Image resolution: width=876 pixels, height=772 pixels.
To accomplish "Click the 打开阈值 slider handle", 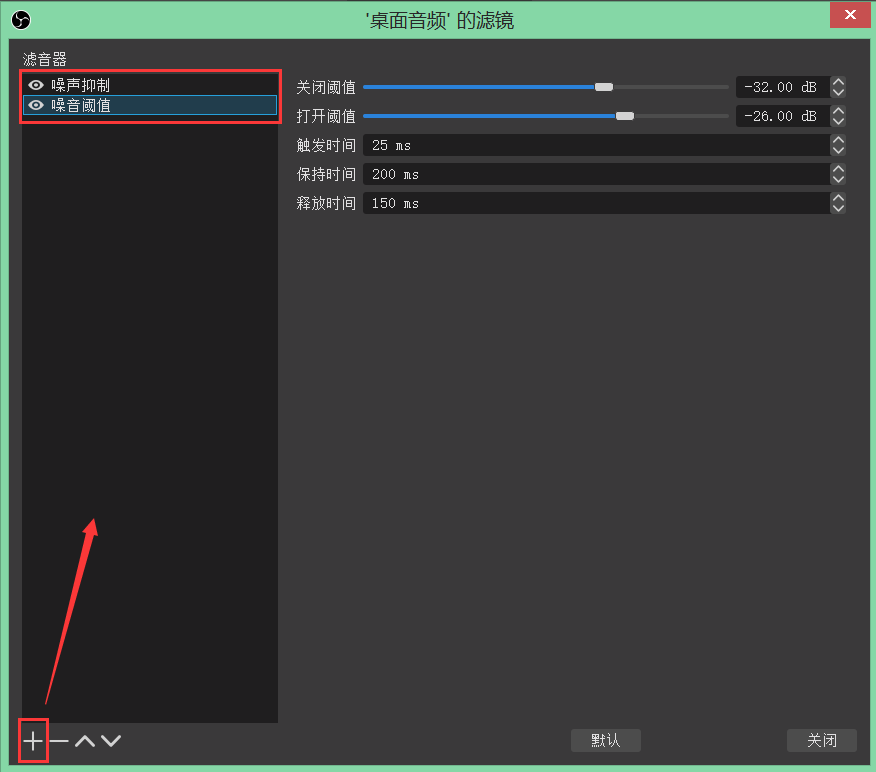I will click(x=625, y=116).
